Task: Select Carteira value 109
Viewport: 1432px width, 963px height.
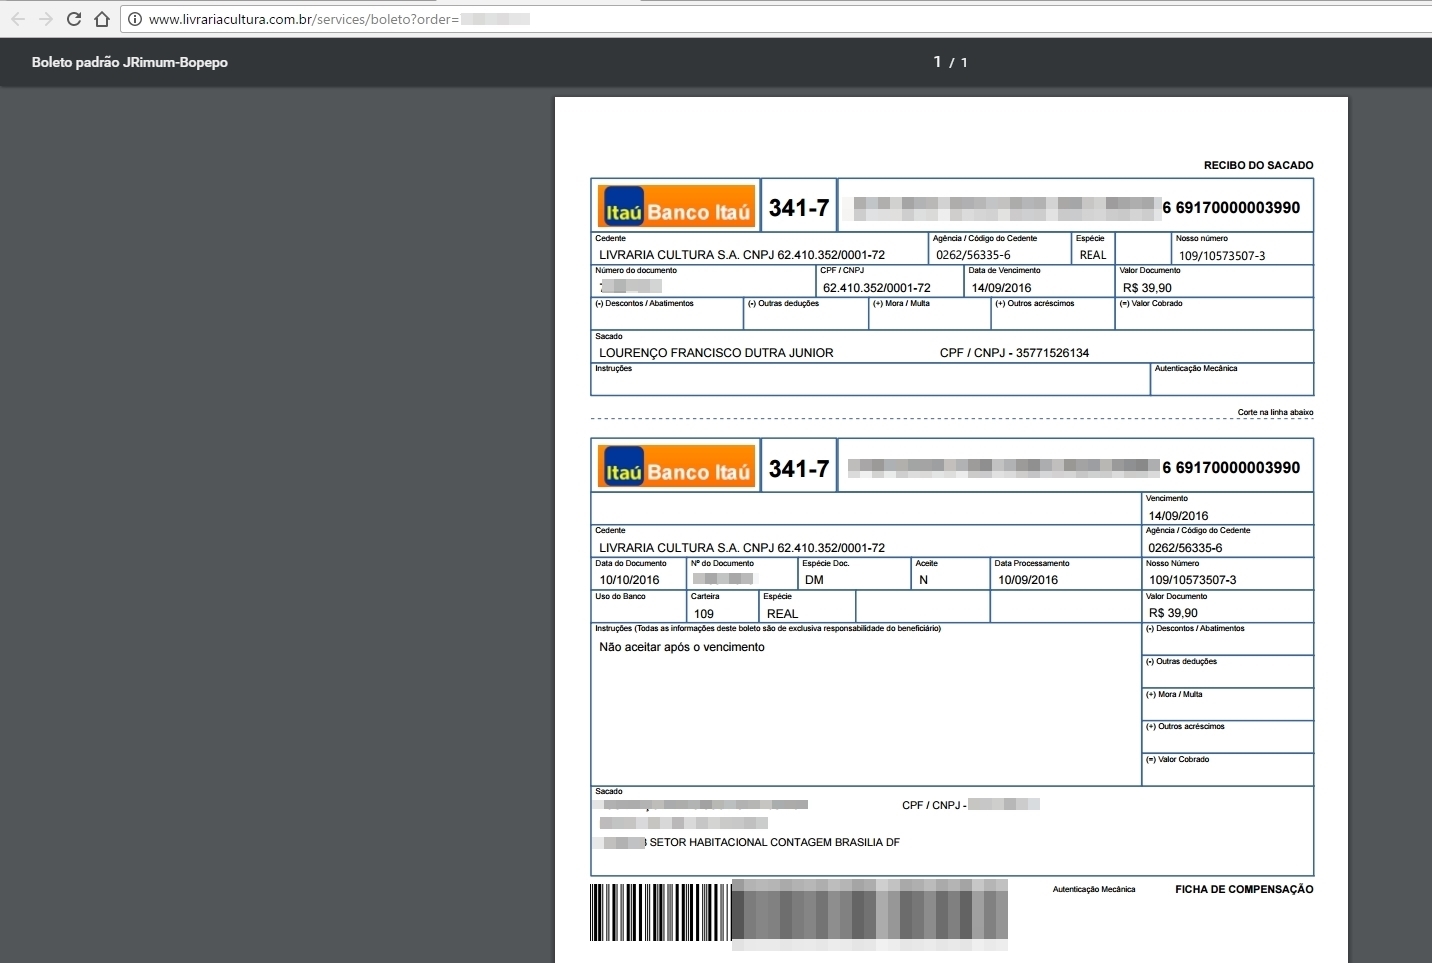Action: pos(704,614)
